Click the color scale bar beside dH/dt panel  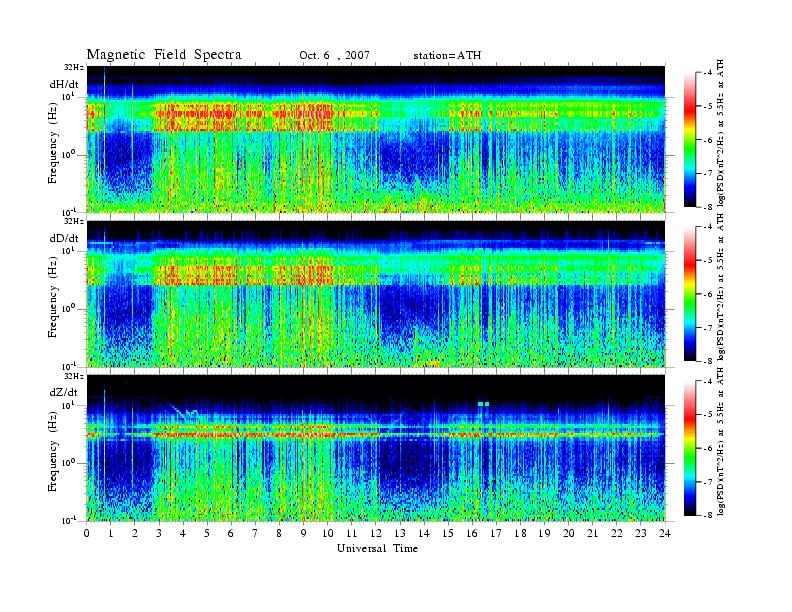click(x=689, y=140)
